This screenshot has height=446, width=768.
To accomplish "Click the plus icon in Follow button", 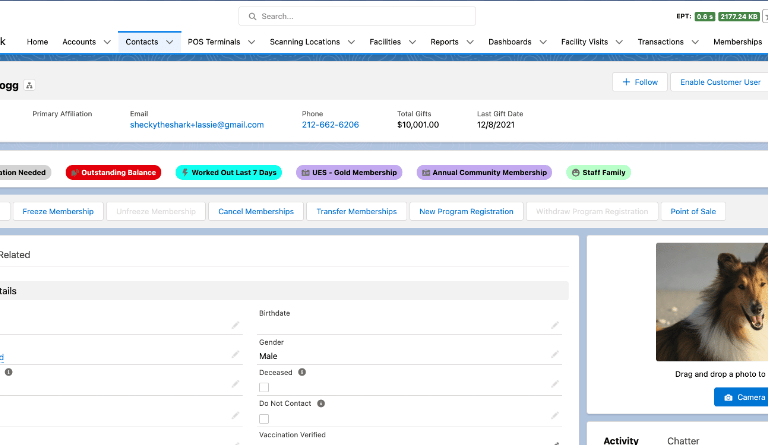I will point(626,82).
